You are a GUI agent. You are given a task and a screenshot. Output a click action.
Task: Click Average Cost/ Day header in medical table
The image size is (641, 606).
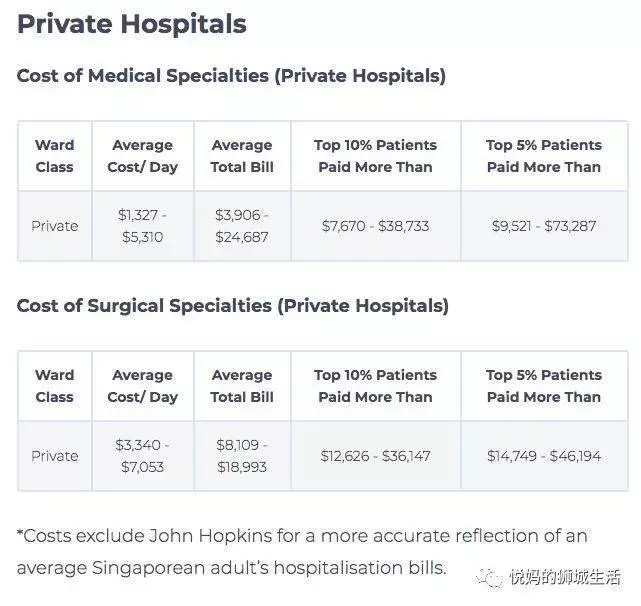pyautogui.click(x=143, y=156)
